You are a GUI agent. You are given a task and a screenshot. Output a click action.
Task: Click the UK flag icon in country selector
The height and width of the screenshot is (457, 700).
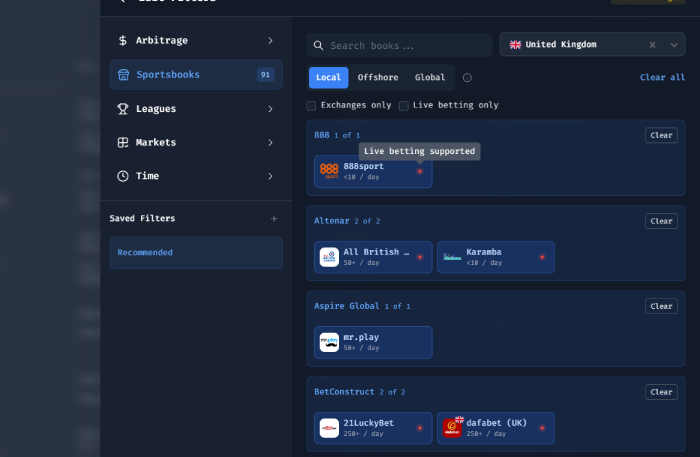click(515, 45)
